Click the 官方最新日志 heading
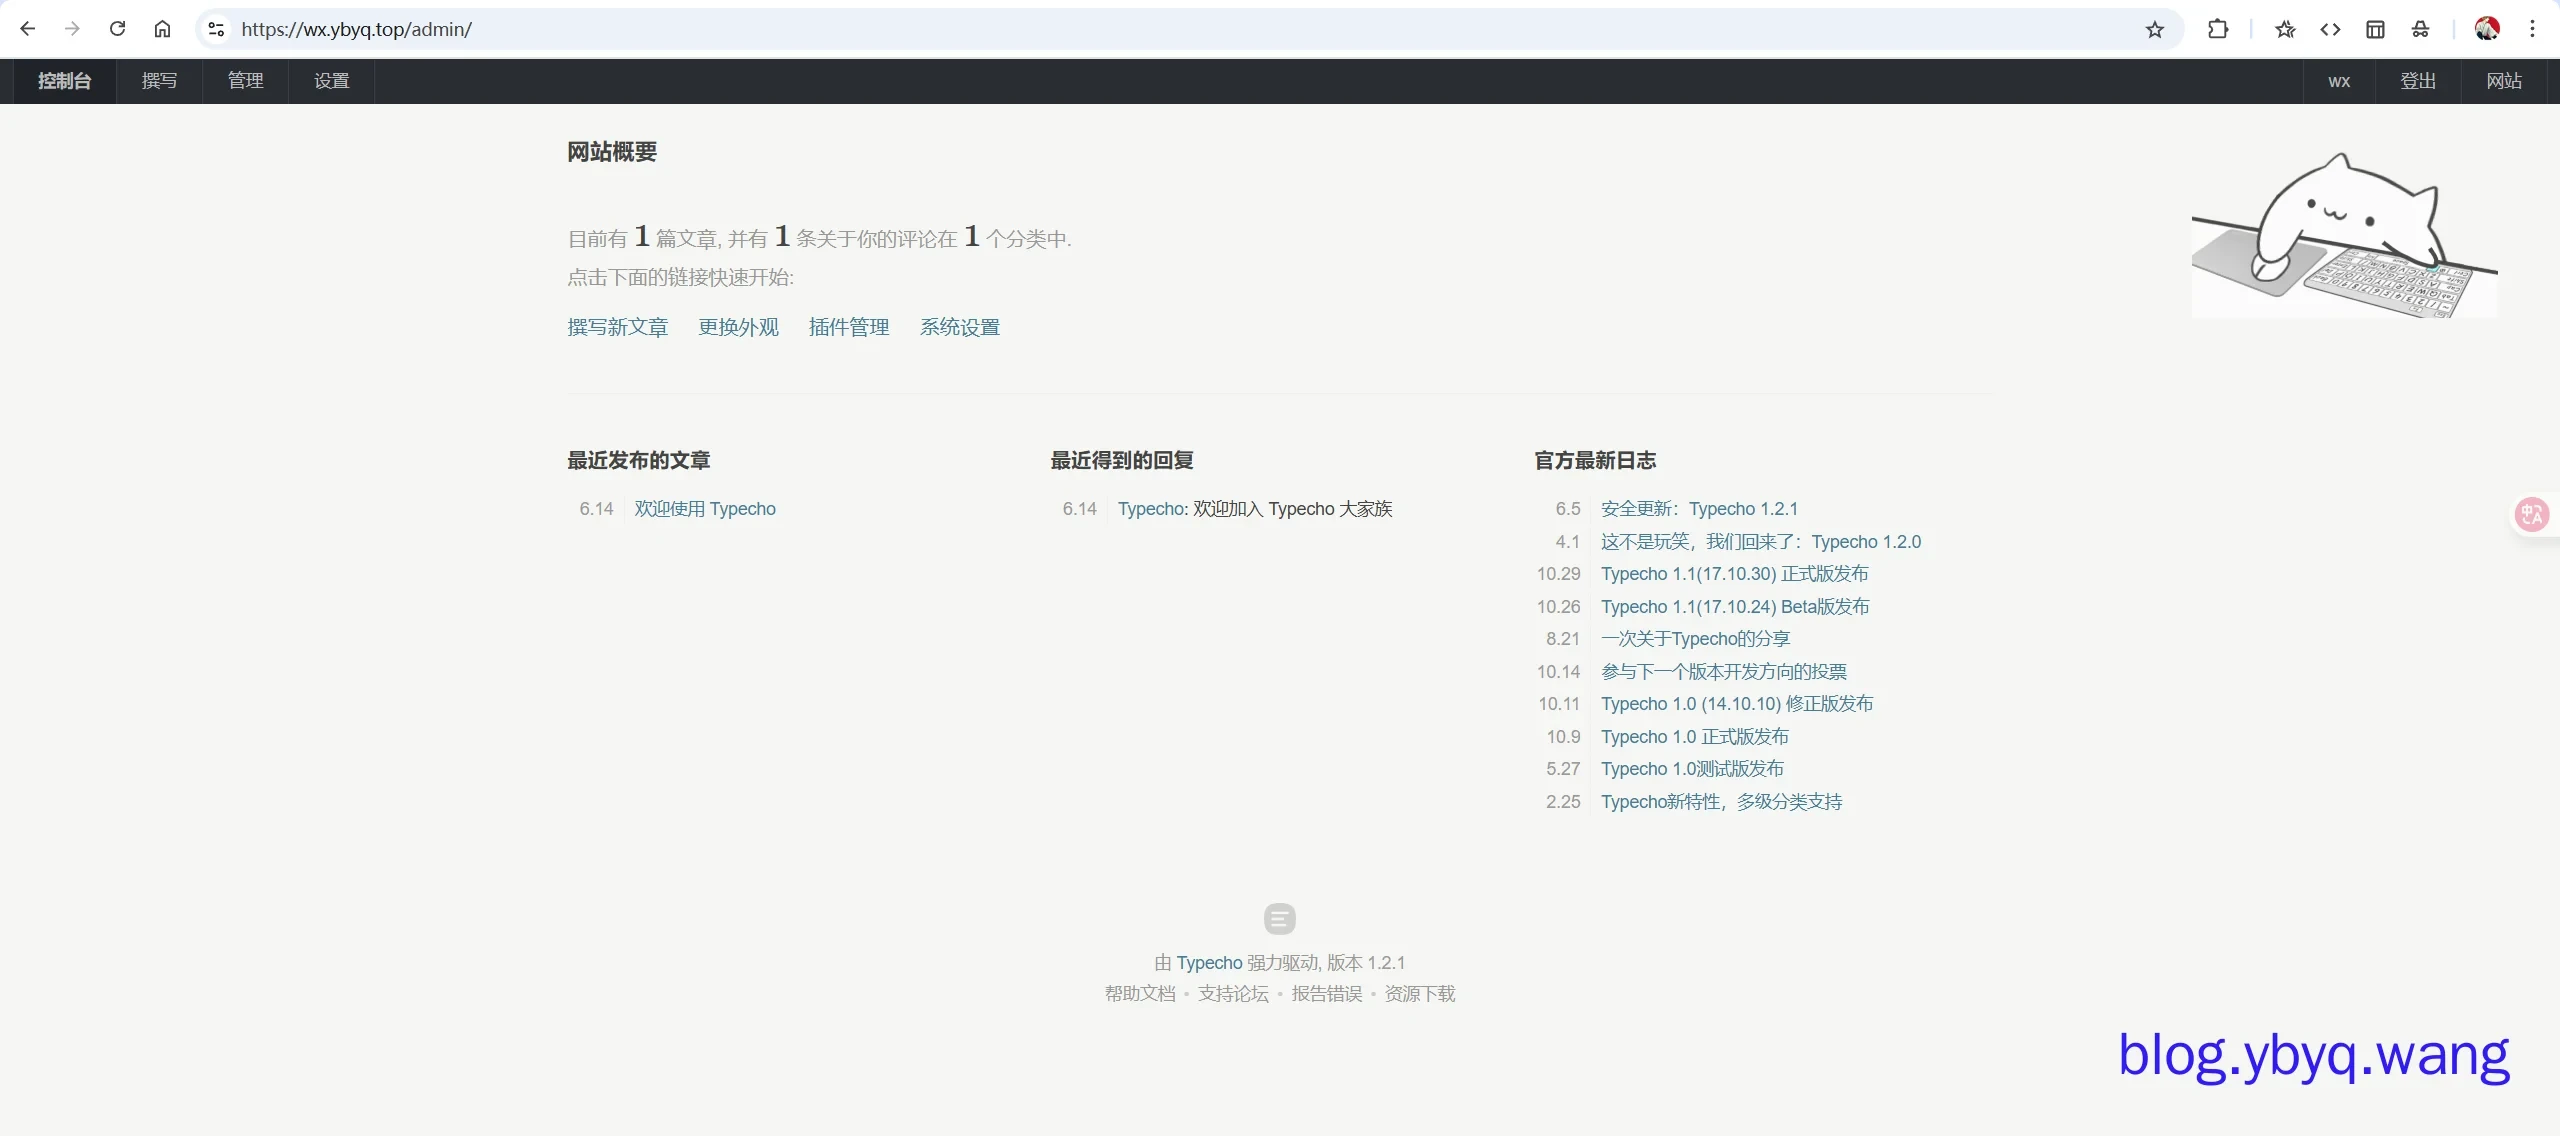The width and height of the screenshot is (2560, 1136). (x=1595, y=461)
